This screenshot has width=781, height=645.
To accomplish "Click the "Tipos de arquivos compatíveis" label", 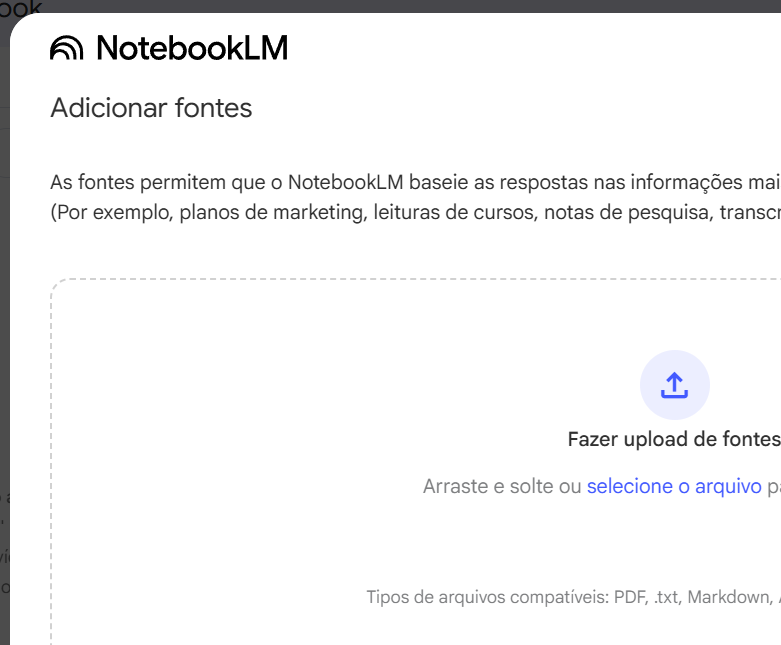I will click(487, 598).
